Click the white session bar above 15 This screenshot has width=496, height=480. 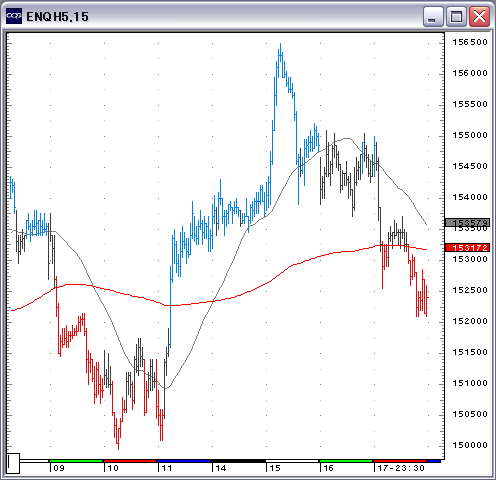[292, 461]
